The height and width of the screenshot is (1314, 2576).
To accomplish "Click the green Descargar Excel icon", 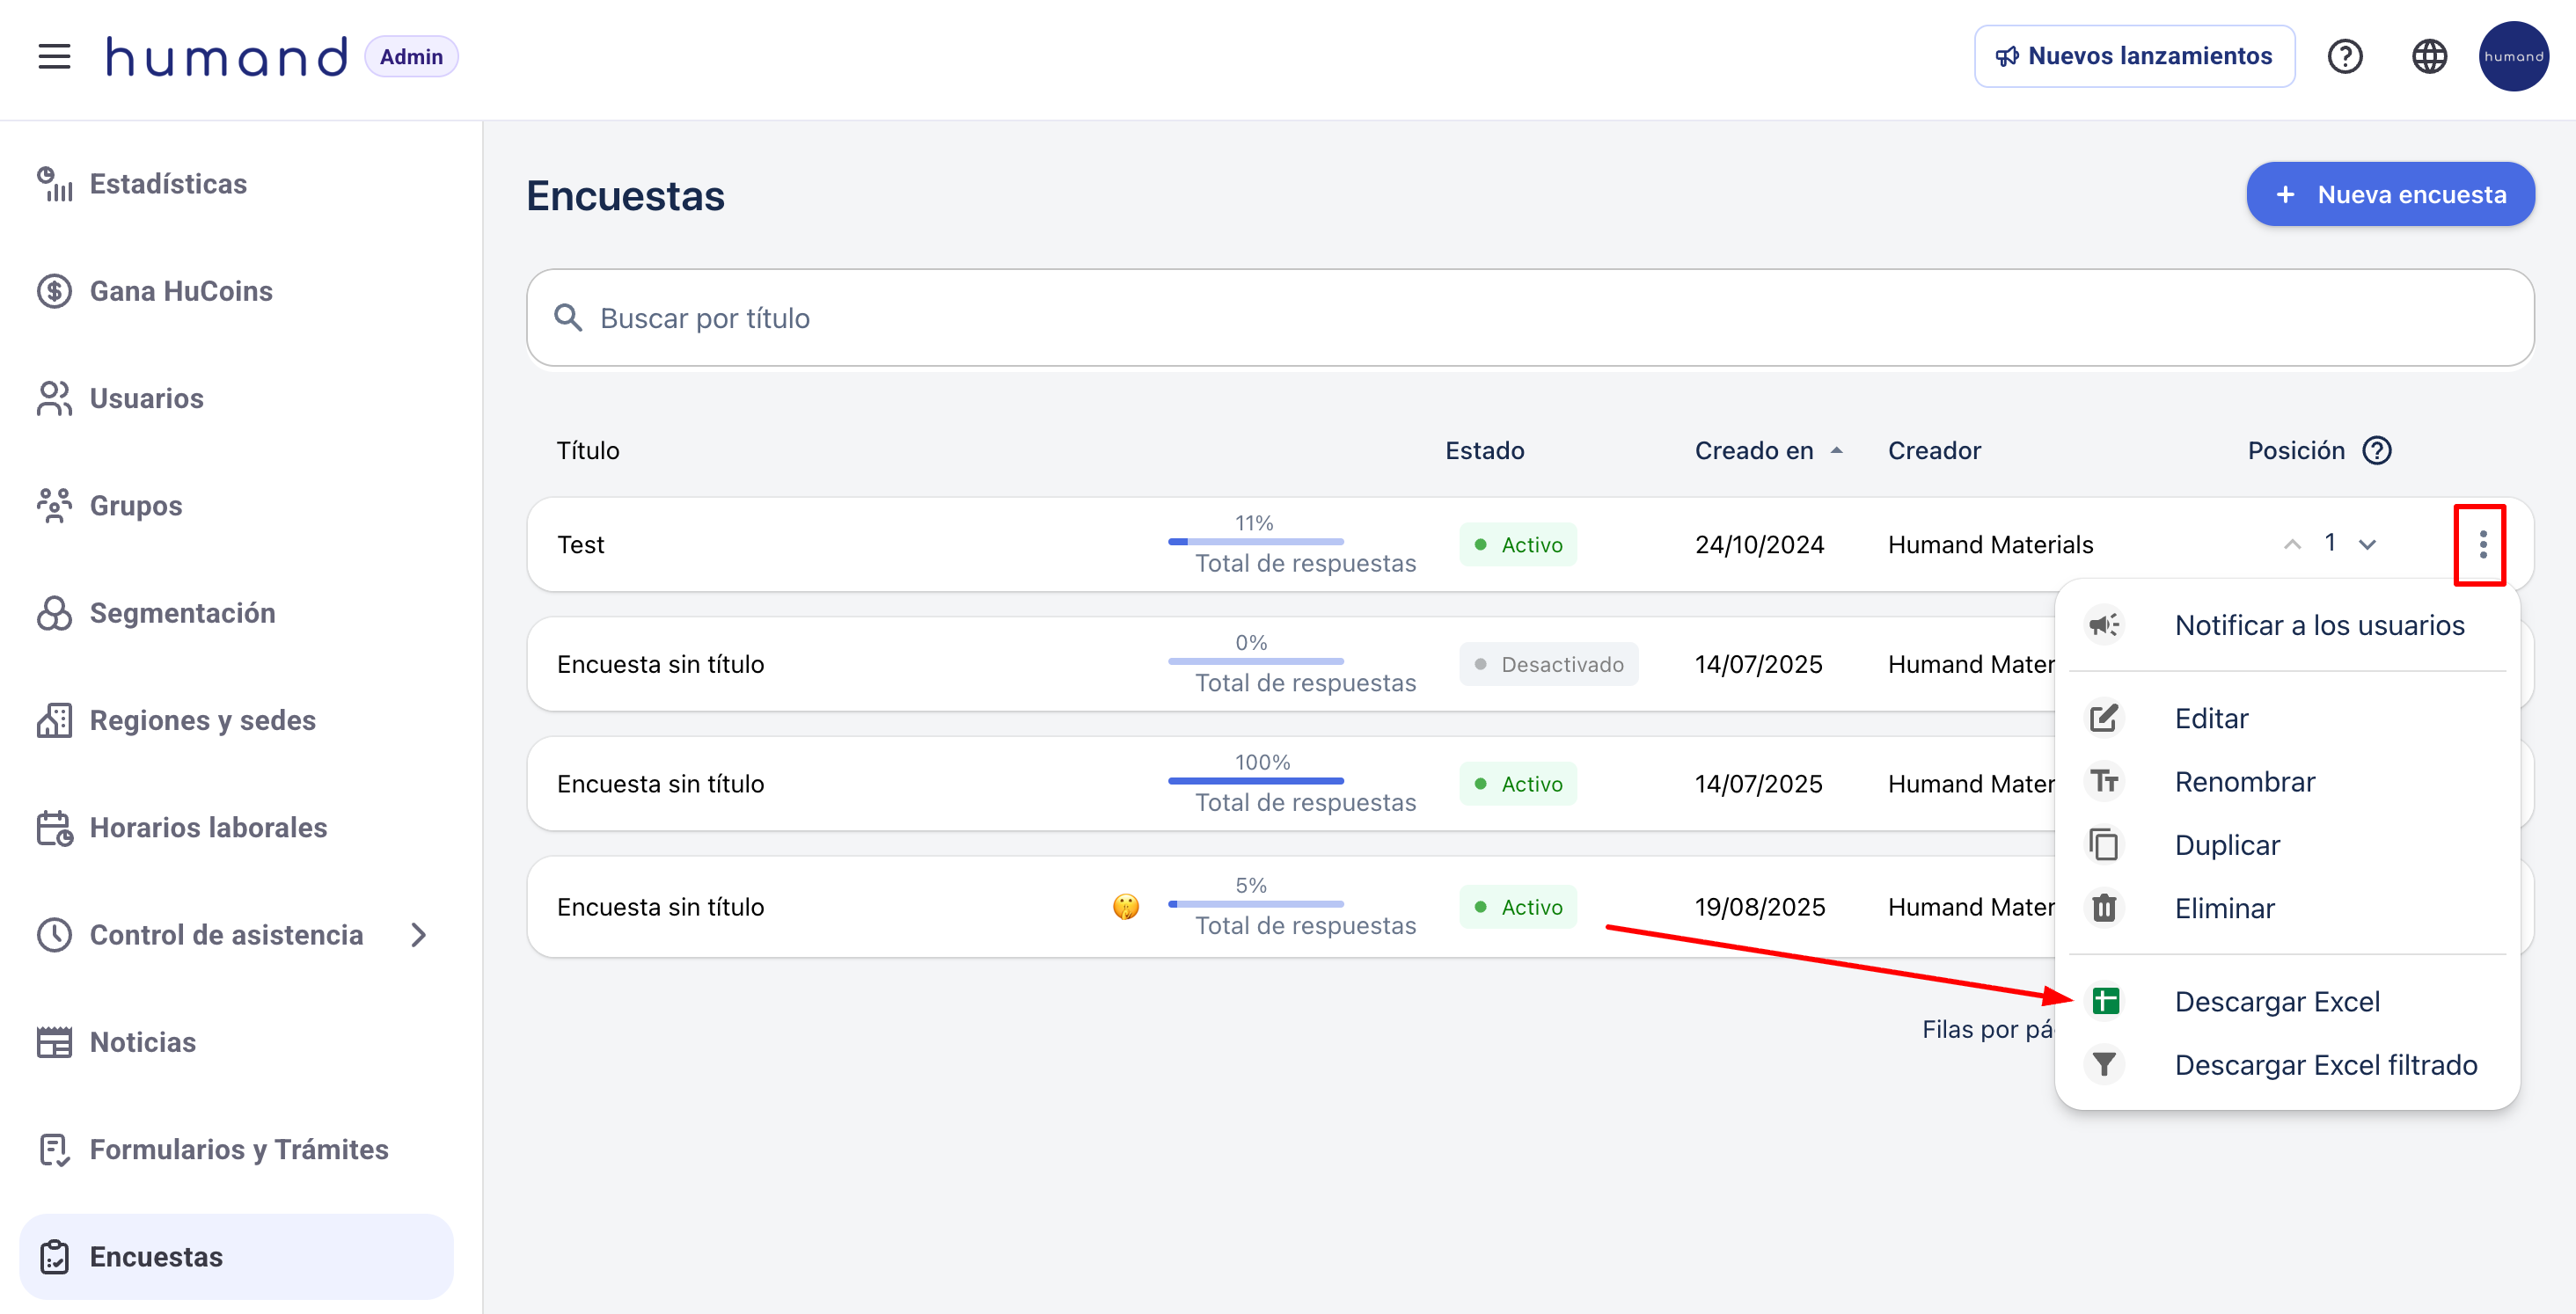I will (x=2105, y=1001).
